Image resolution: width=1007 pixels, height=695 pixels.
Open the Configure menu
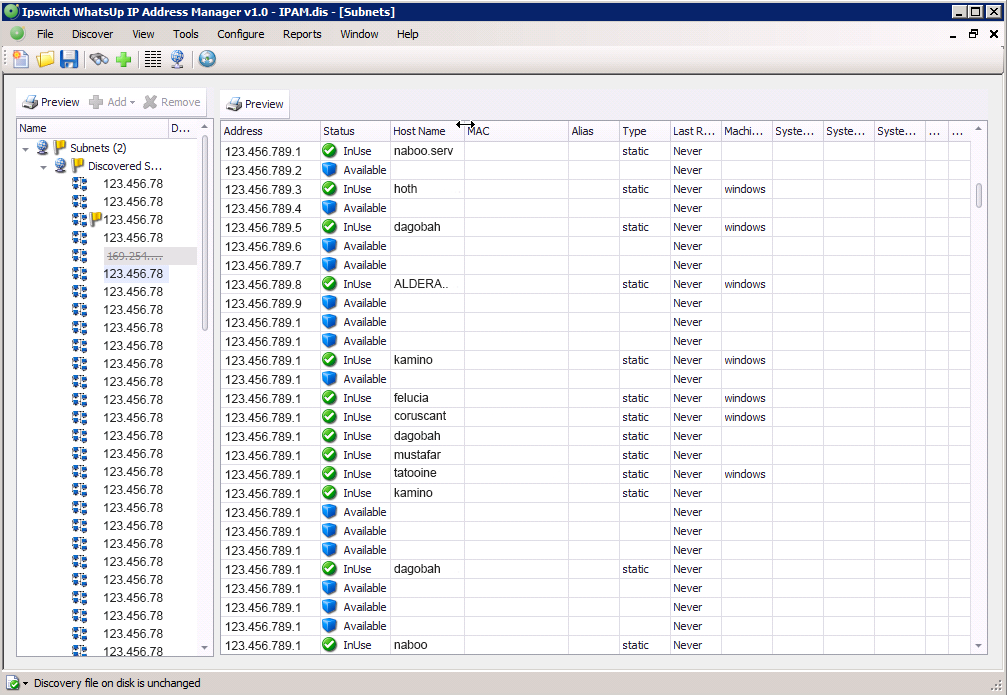241,34
